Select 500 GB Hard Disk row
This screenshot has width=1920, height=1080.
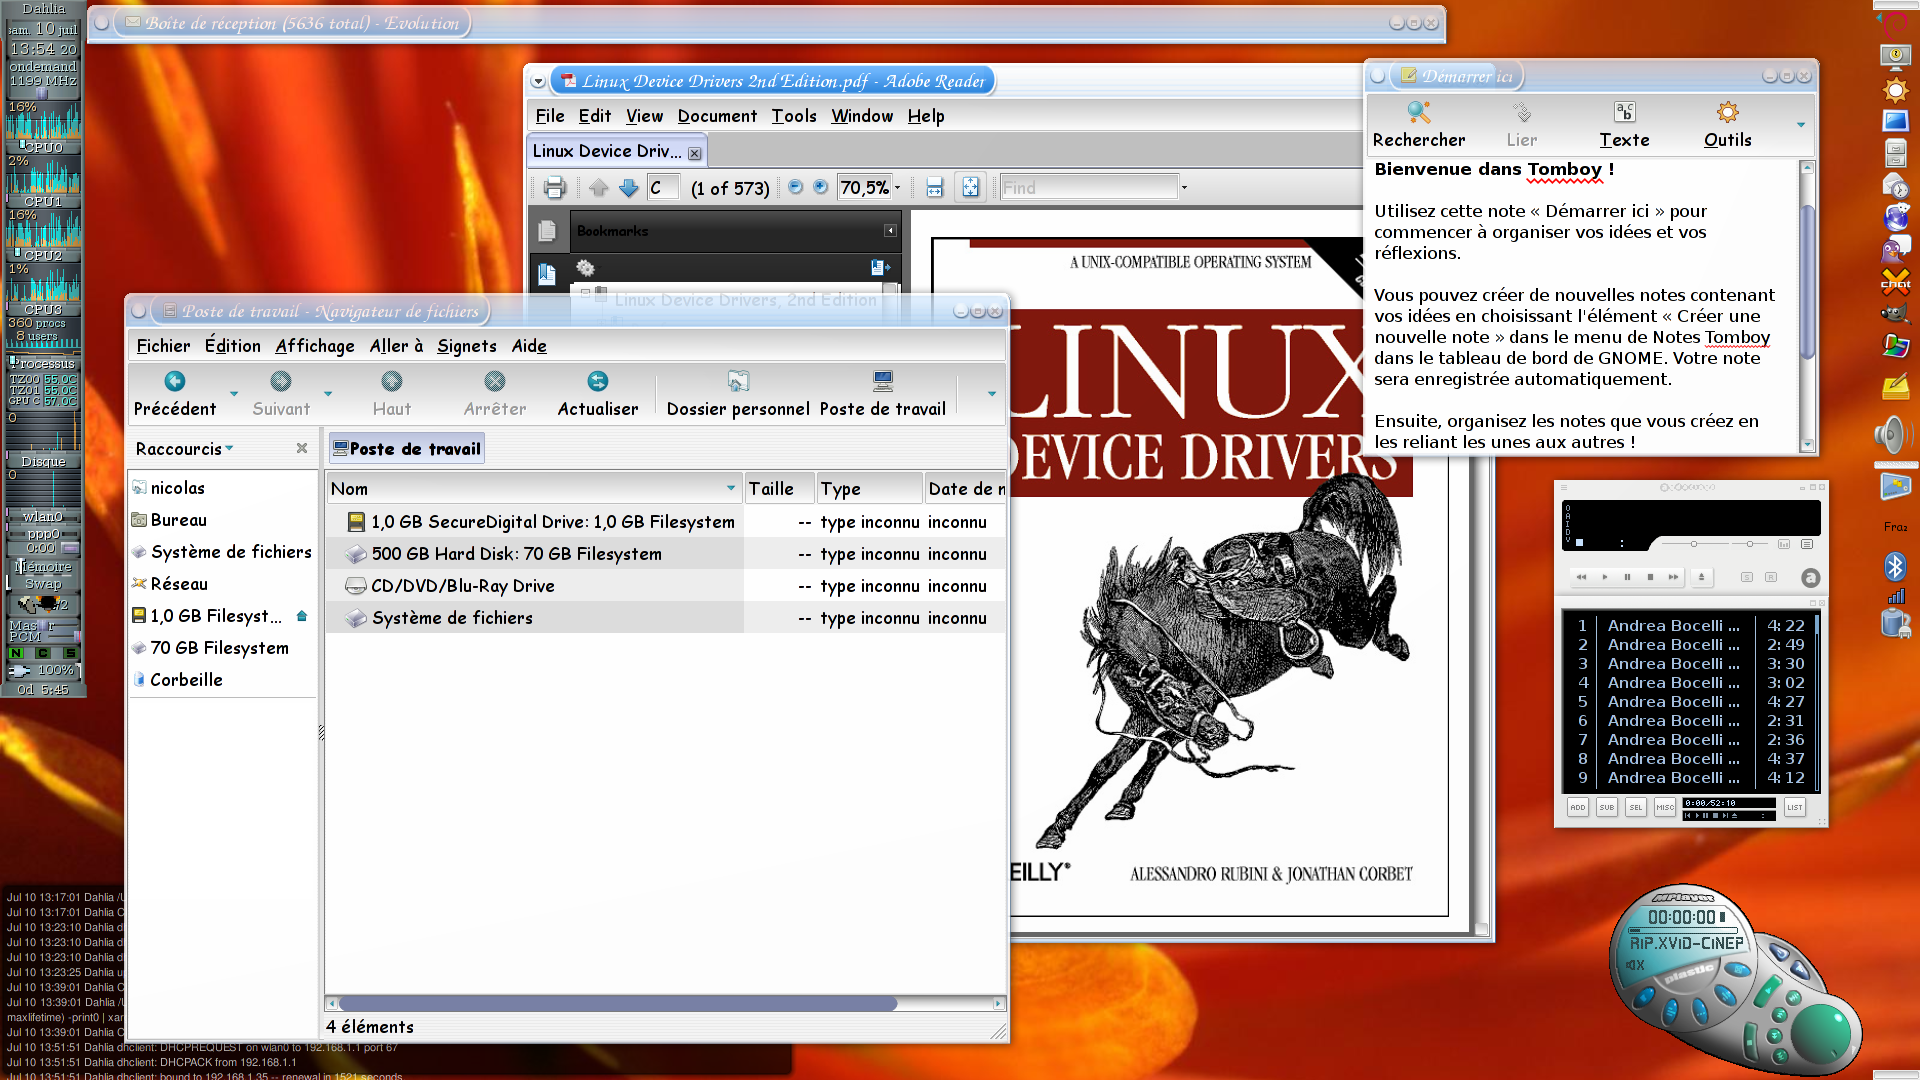[665, 554]
